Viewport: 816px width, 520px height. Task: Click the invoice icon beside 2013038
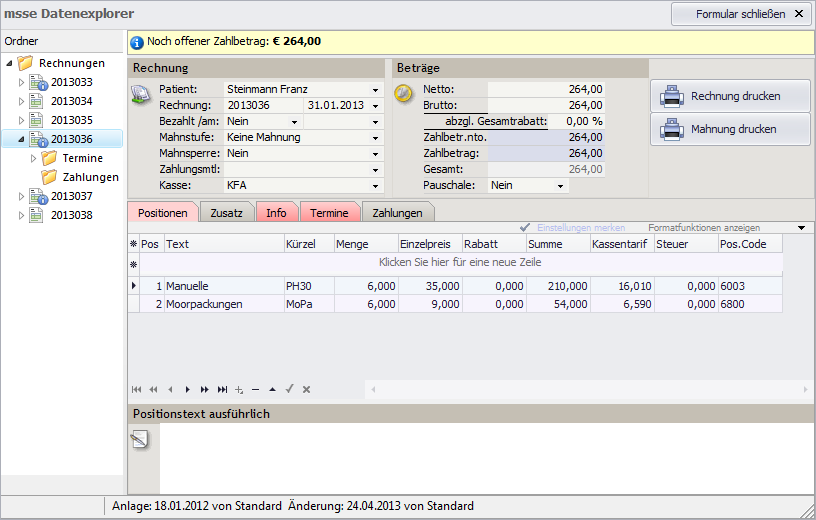click(x=36, y=215)
